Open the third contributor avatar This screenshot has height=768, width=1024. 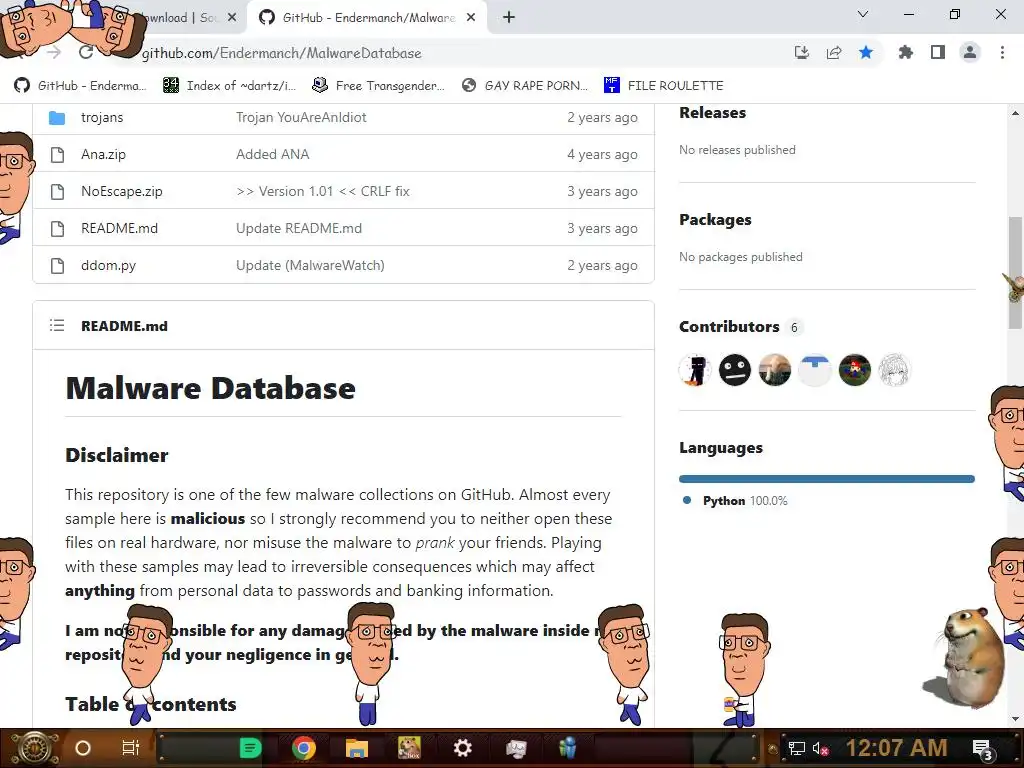[775, 370]
